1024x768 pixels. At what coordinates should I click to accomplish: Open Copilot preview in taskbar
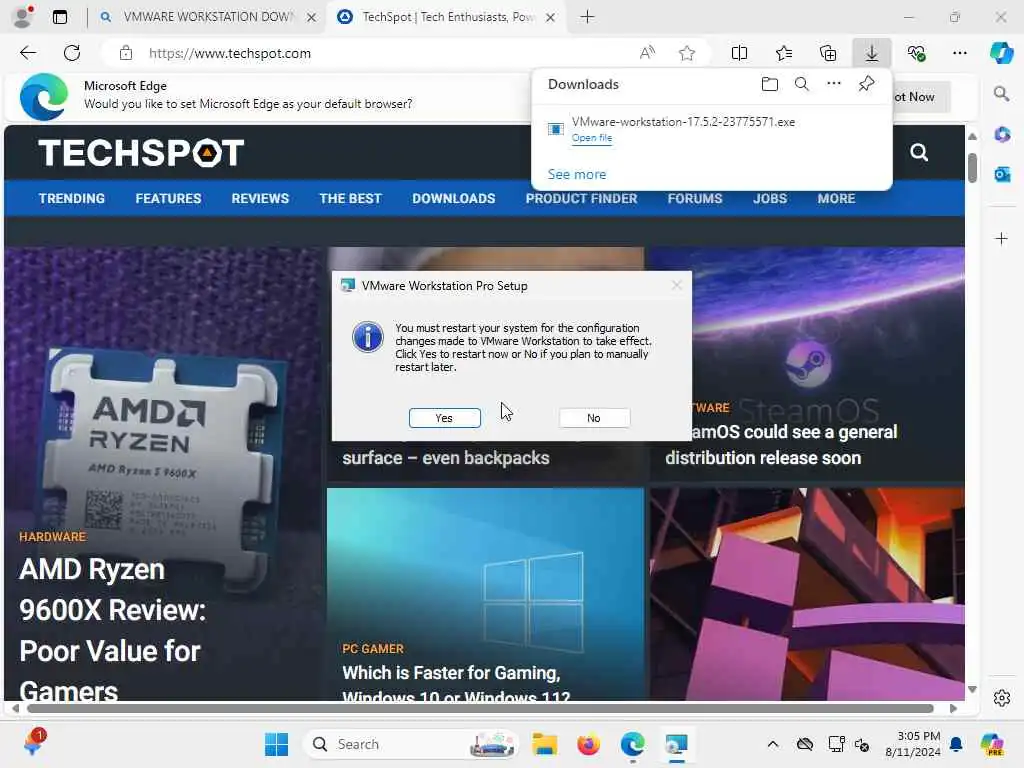(991, 744)
